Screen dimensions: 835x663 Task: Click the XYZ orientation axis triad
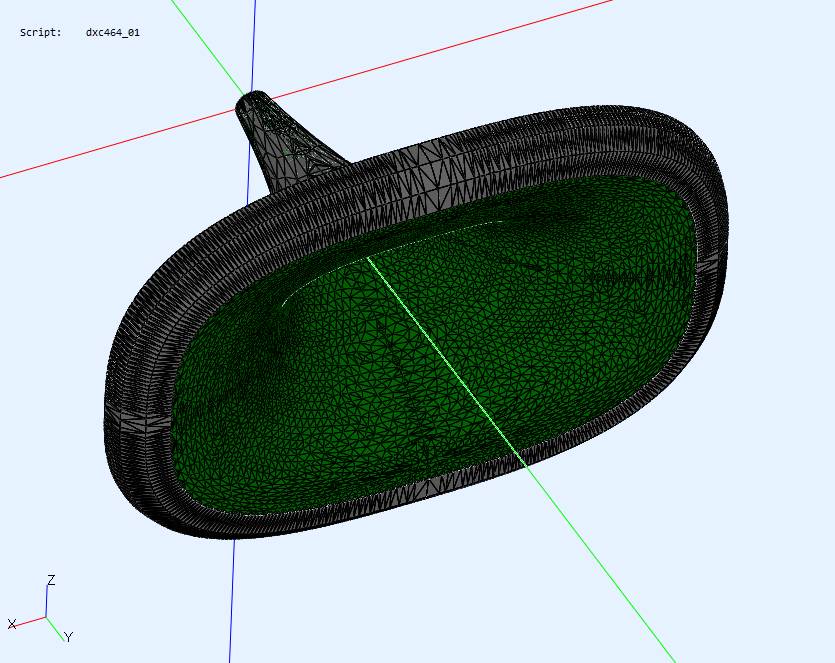pos(40,609)
